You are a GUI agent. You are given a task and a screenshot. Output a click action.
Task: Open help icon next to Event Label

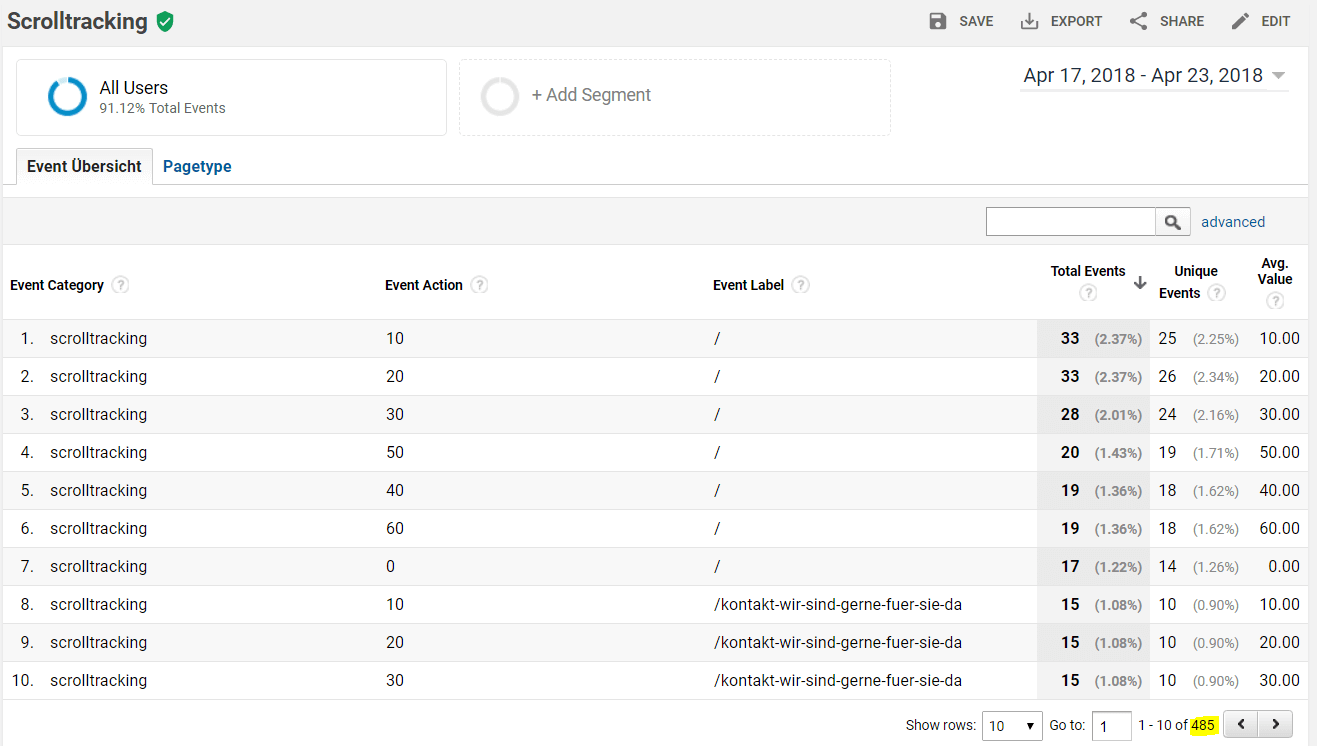tap(801, 285)
